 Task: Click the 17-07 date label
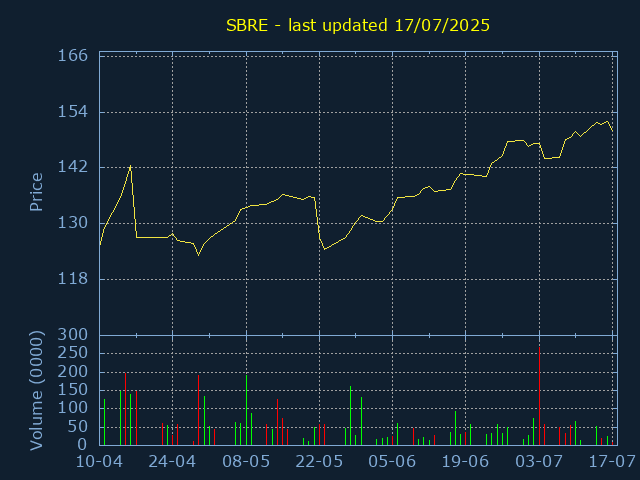pyautogui.click(x=612, y=462)
